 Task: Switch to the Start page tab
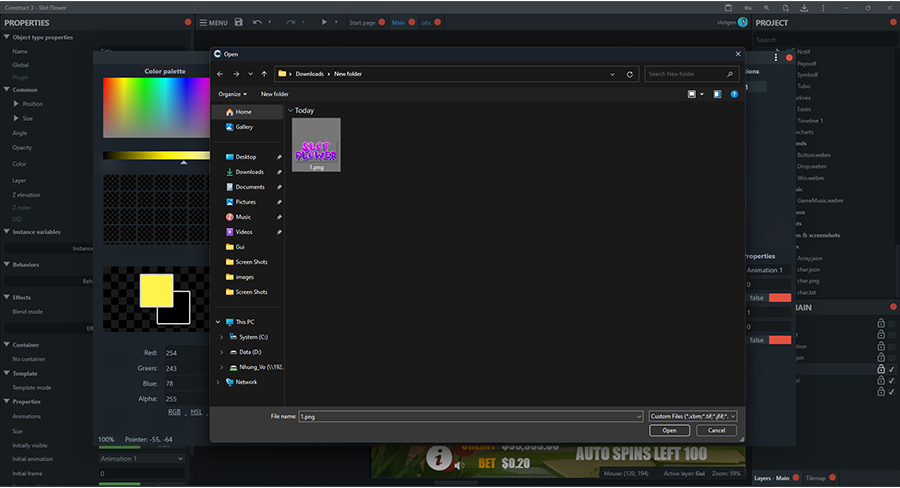pyautogui.click(x=362, y=22)
